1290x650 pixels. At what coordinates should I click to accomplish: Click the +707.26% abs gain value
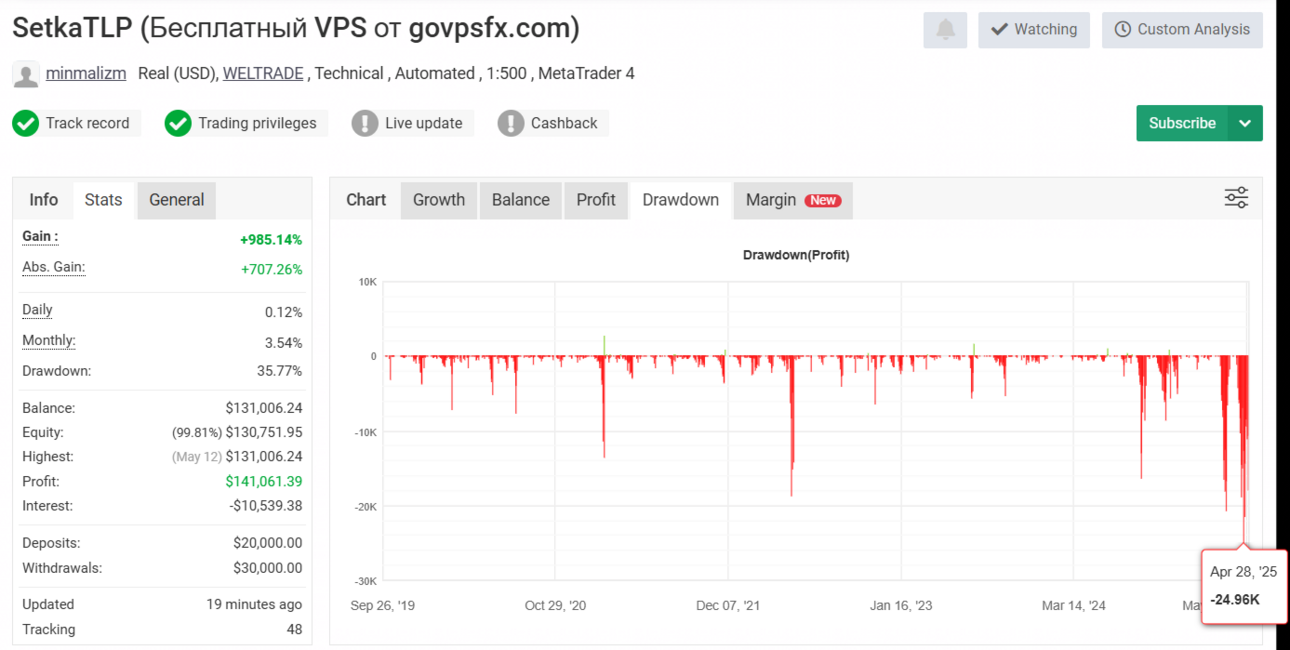click(271, 269)
